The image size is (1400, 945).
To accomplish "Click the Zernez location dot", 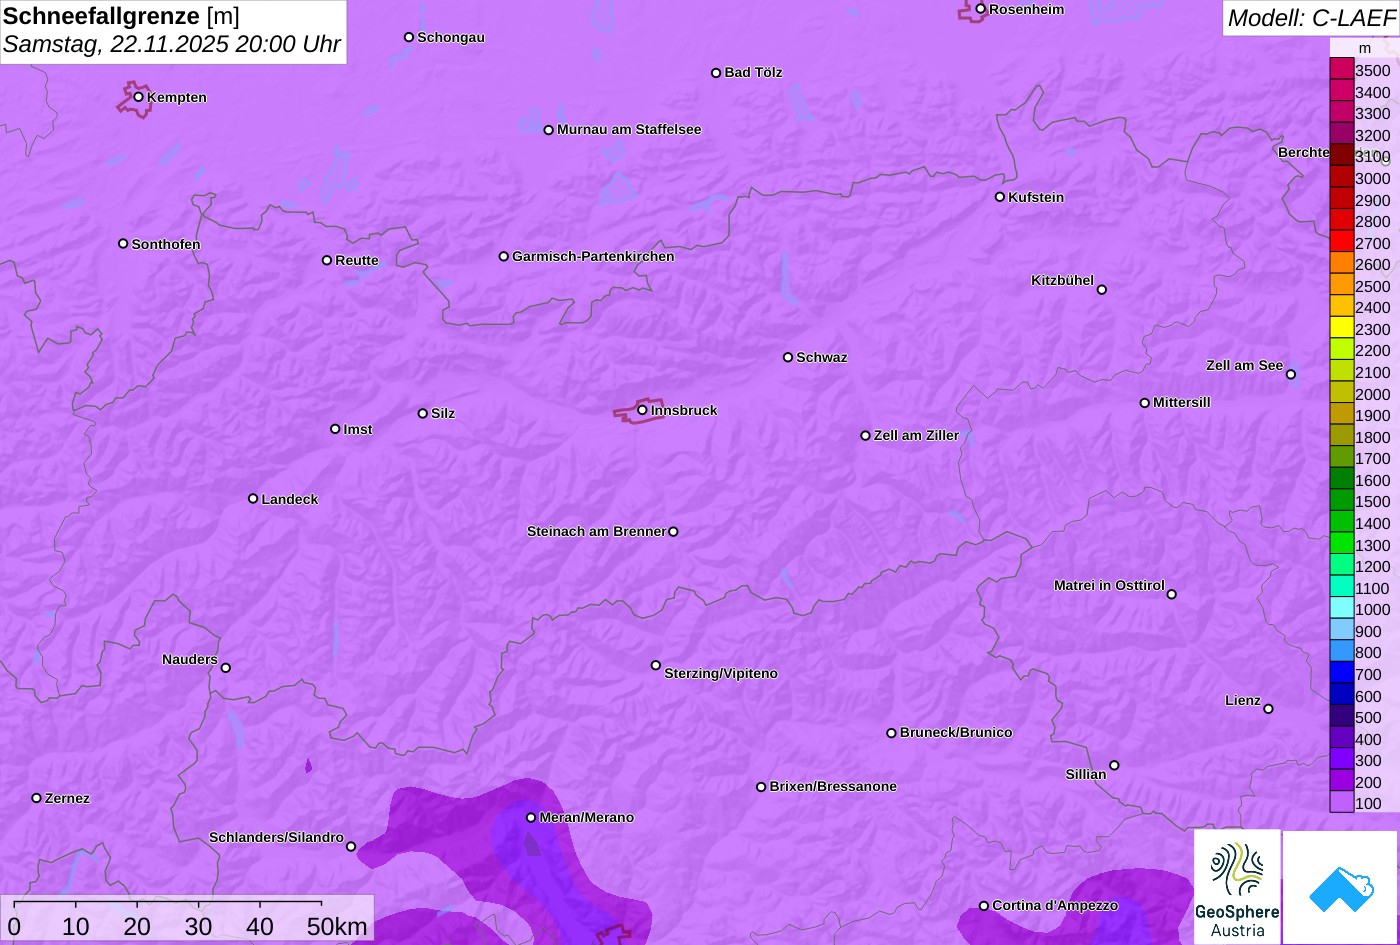I will pos(36,798).
